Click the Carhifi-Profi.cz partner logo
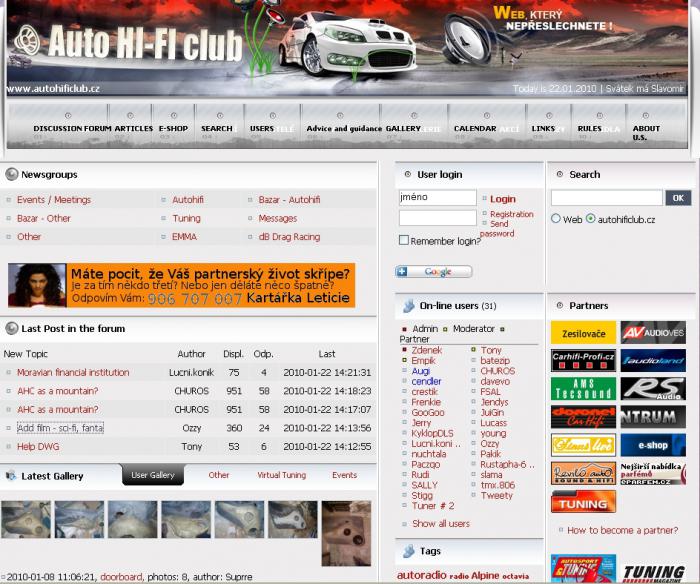This screenshot has width=700, height=584. (x=583, y=360)
